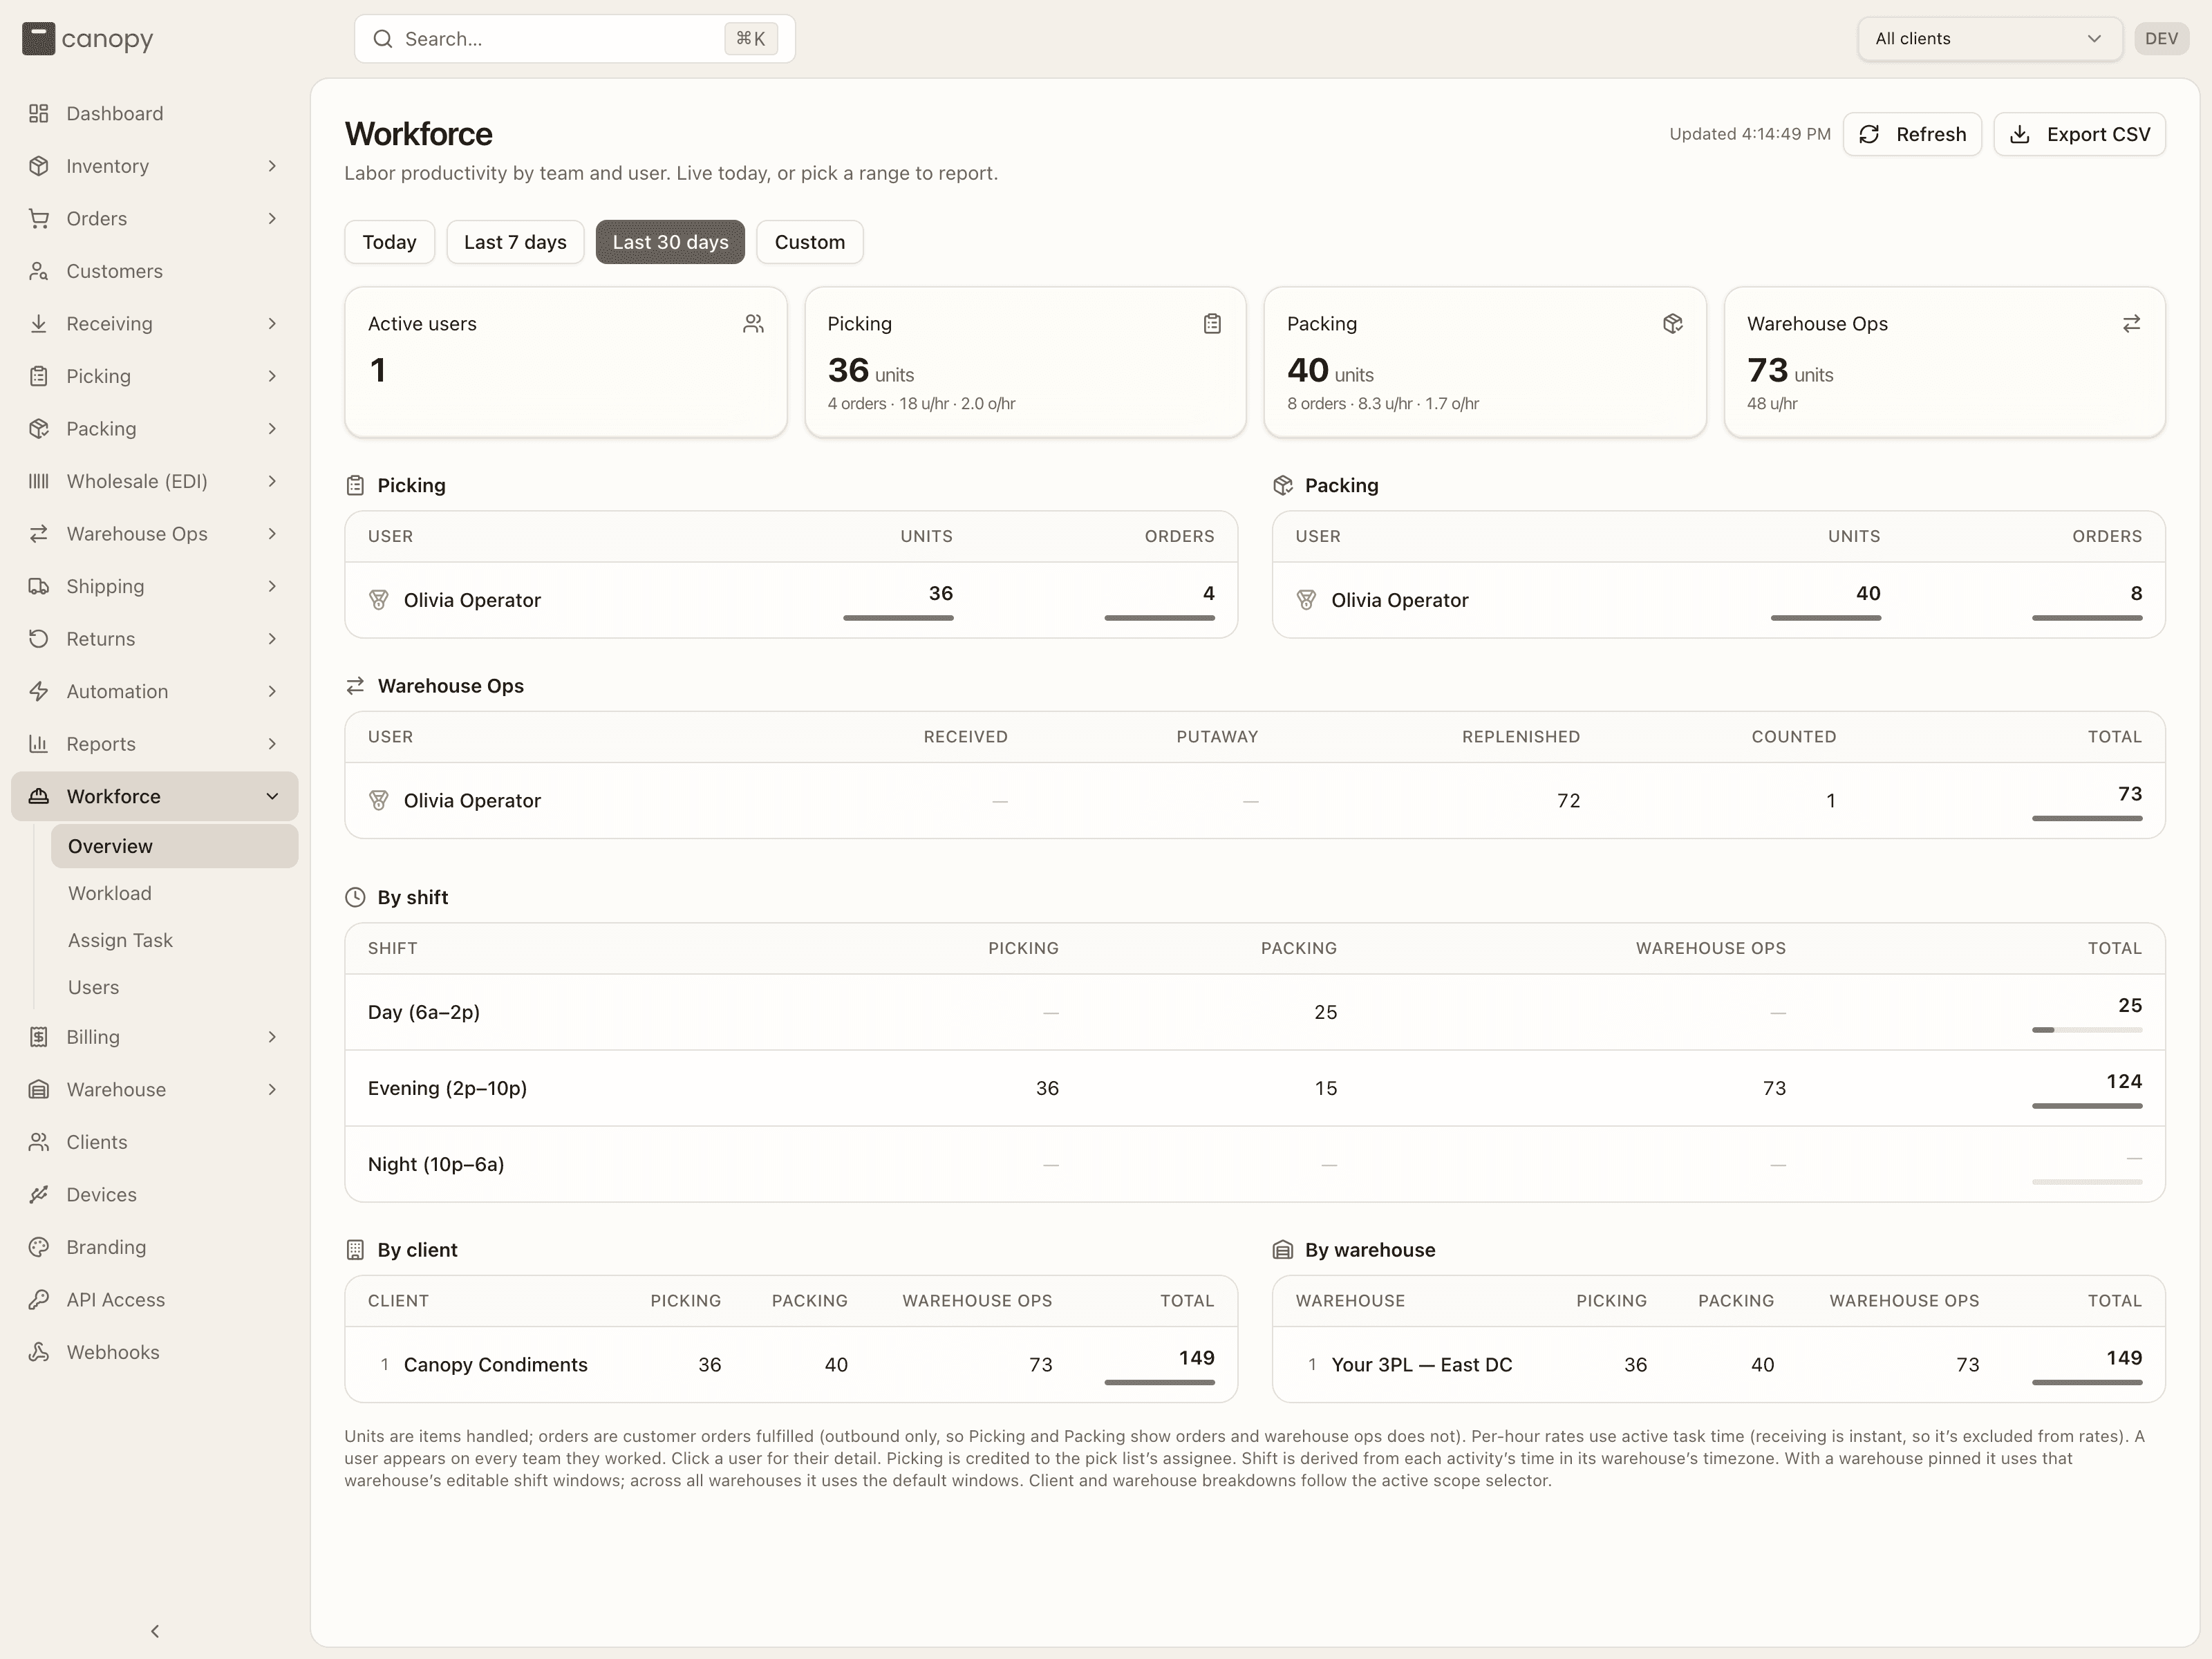Collapse the Workforce section chevron
Viewport: 2212px width, 1659px height.
pos(272,796)
